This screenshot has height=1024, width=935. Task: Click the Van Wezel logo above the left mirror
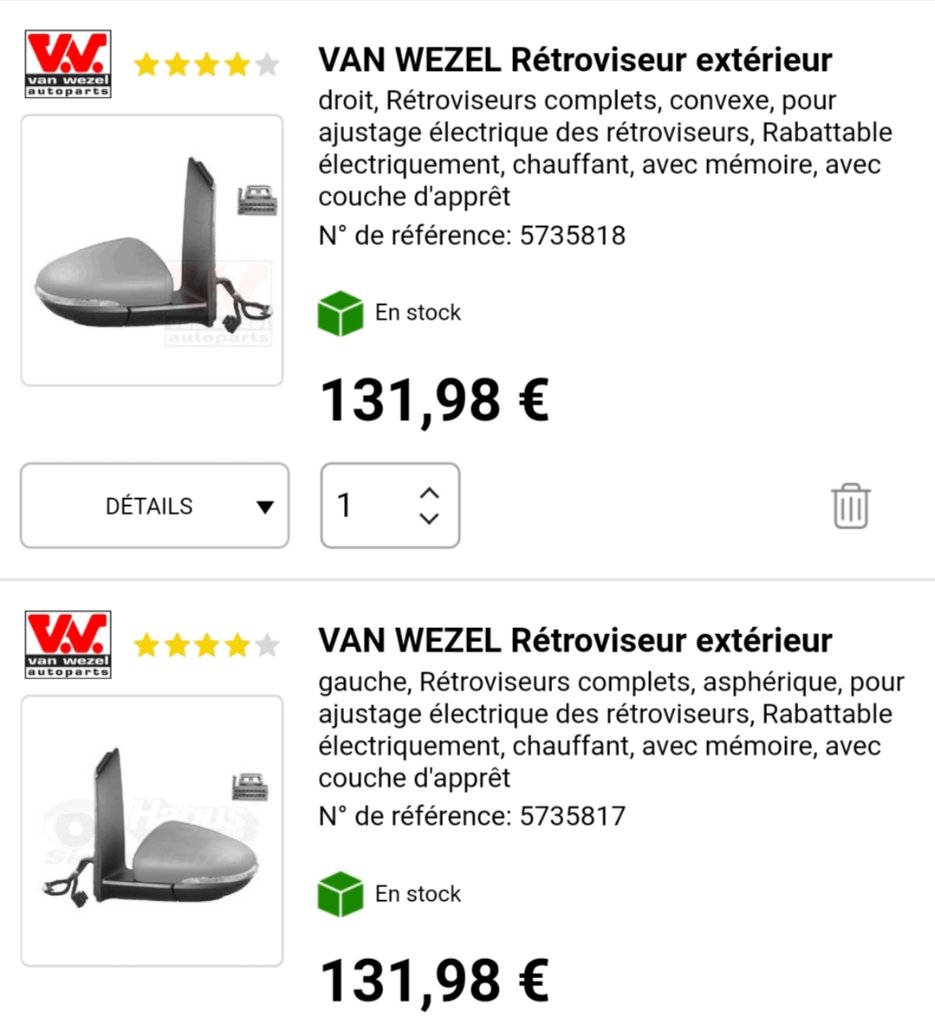coord(68,645)
